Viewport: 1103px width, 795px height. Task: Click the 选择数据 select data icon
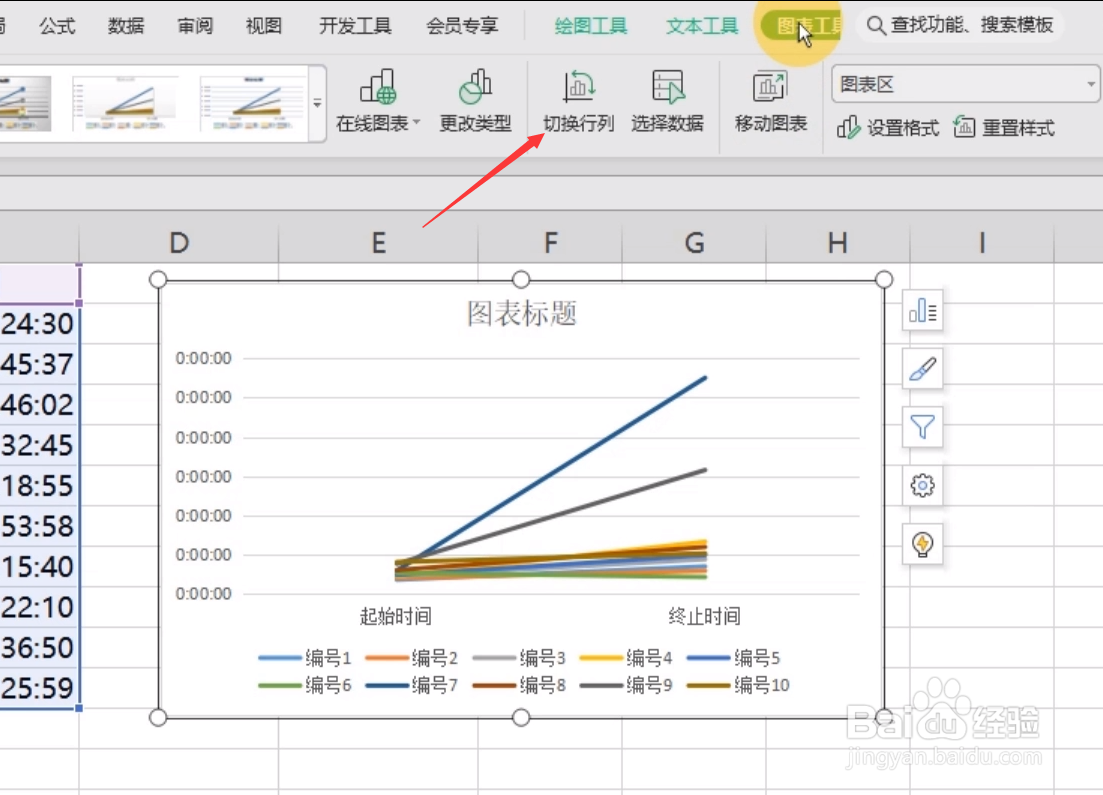coord(668,87)
